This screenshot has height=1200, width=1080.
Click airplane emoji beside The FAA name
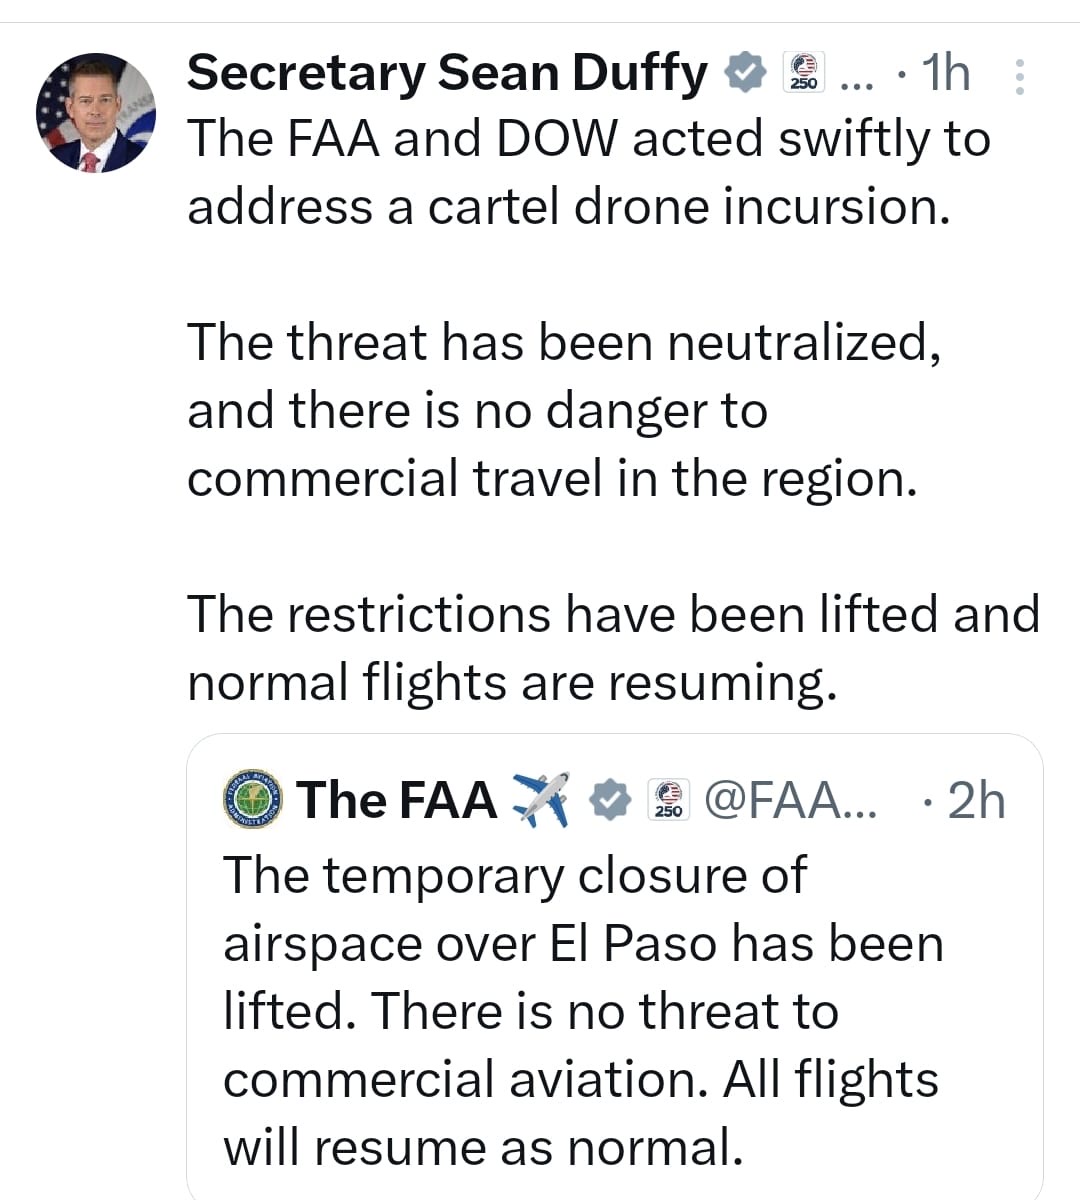(541, 799)
